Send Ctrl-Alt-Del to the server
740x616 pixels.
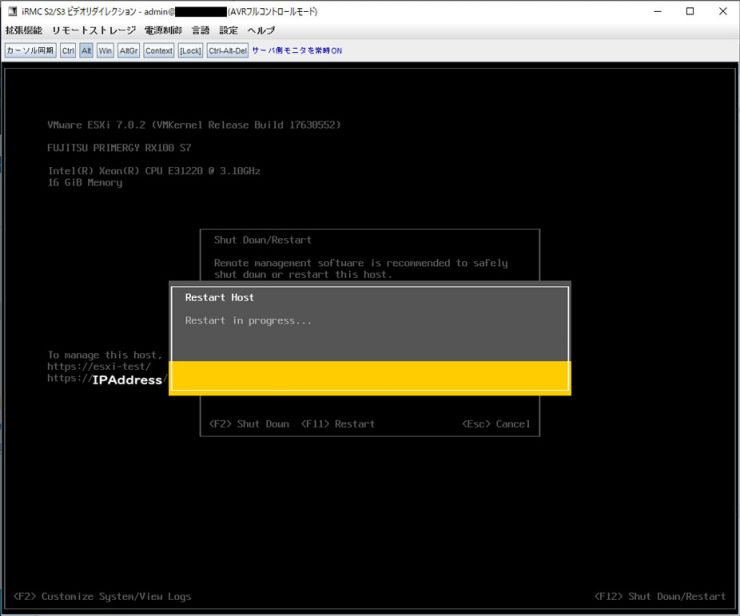tap(227, 51)
